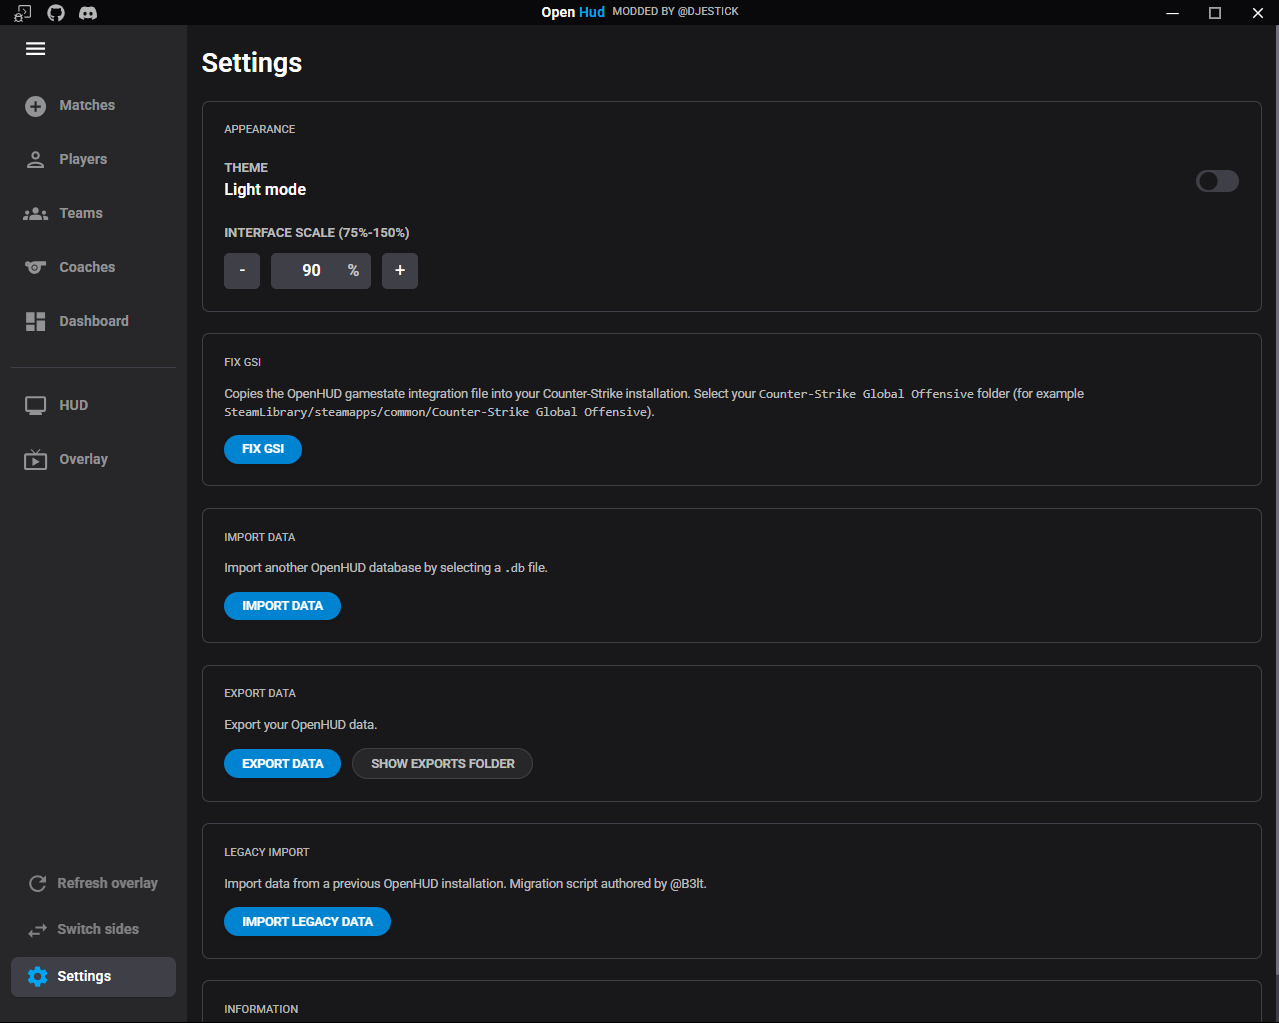Click the IMPORT DATA button

coord(282,606)
